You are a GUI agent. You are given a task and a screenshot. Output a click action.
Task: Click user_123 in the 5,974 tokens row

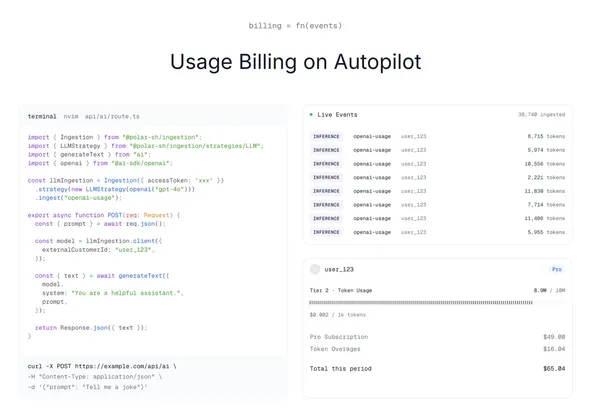(414, 150)
